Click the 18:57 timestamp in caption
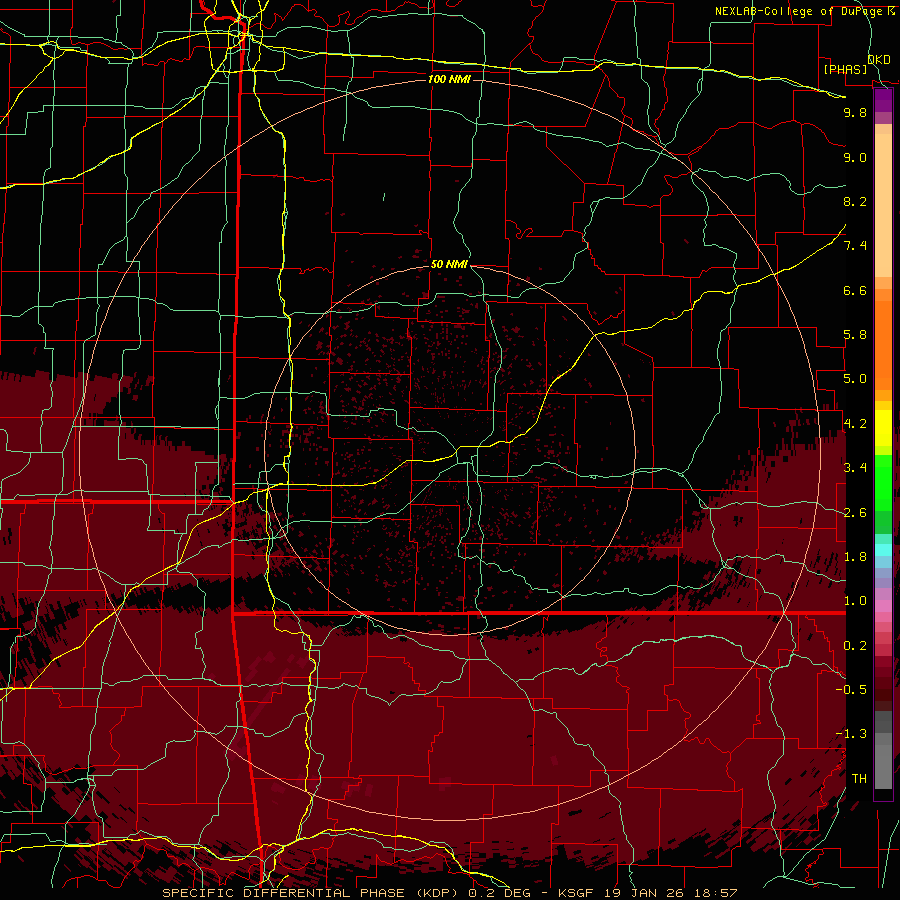 coord(717,893)
